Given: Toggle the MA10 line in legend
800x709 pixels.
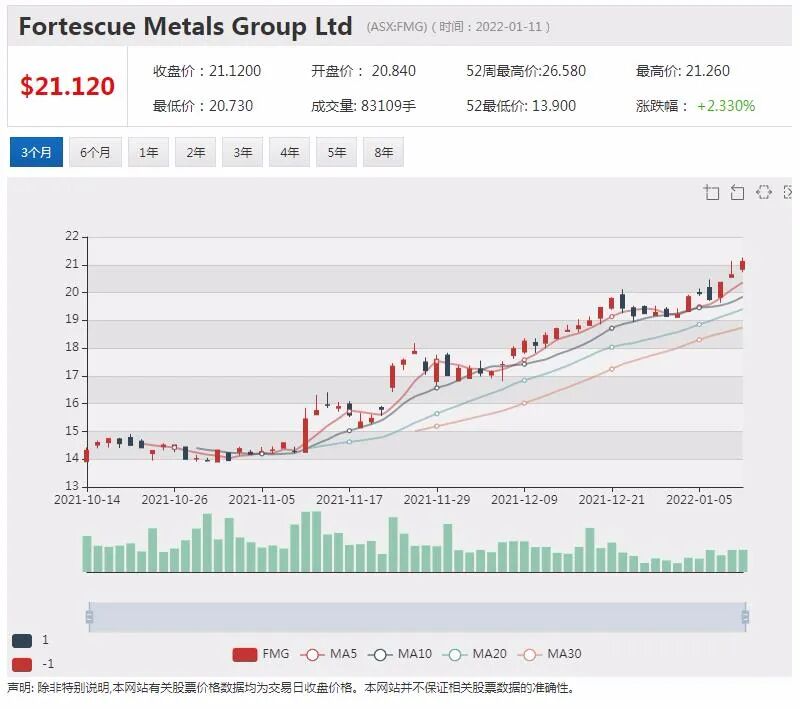Looking at the screenshot, I should tap(399, 654).
